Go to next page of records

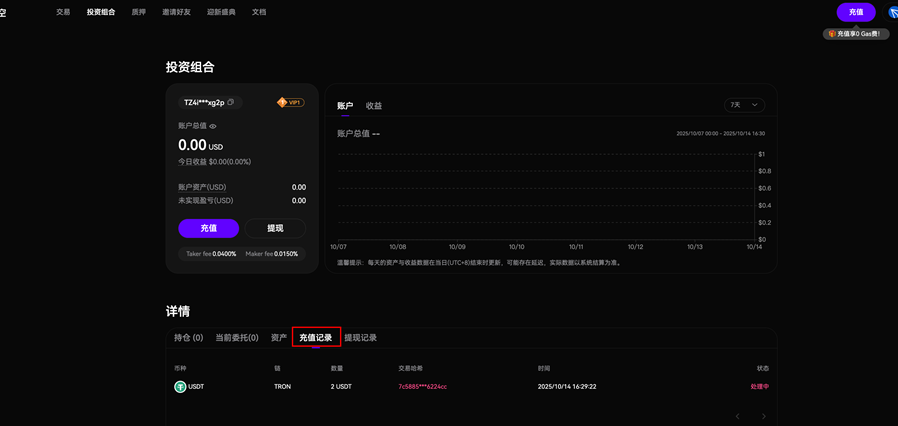[x=764, y=416]
